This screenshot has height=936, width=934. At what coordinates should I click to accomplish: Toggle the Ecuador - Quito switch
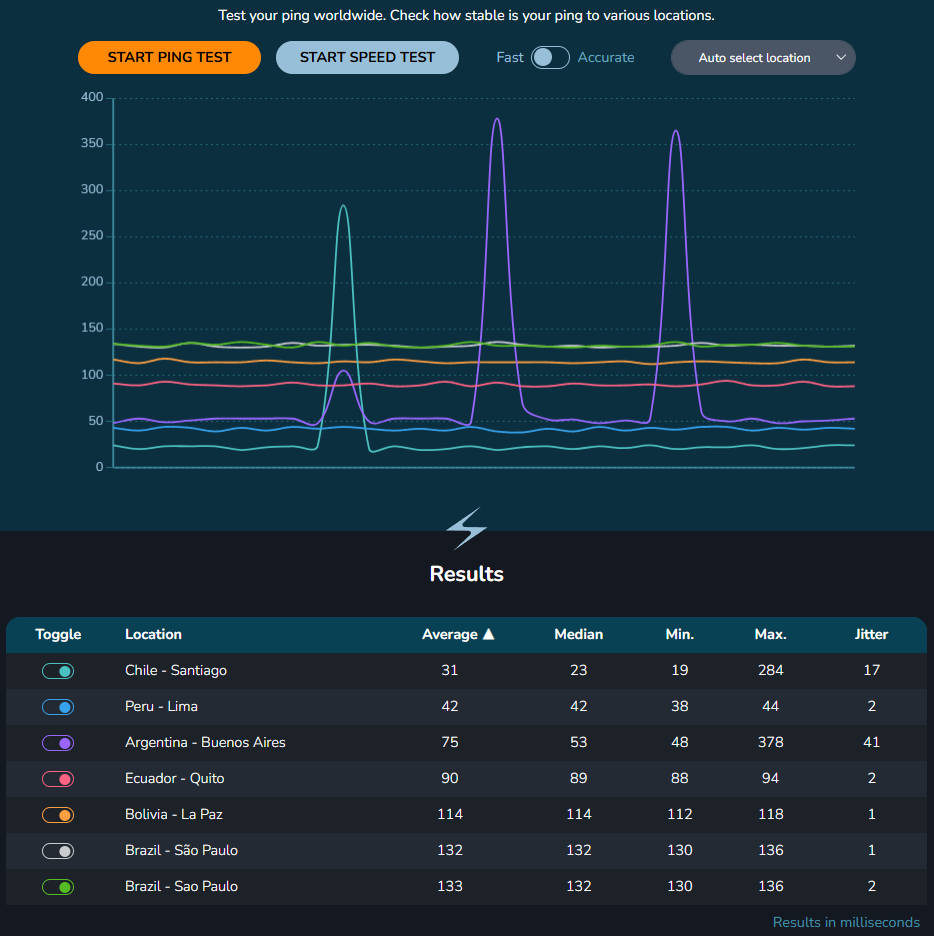57,779
